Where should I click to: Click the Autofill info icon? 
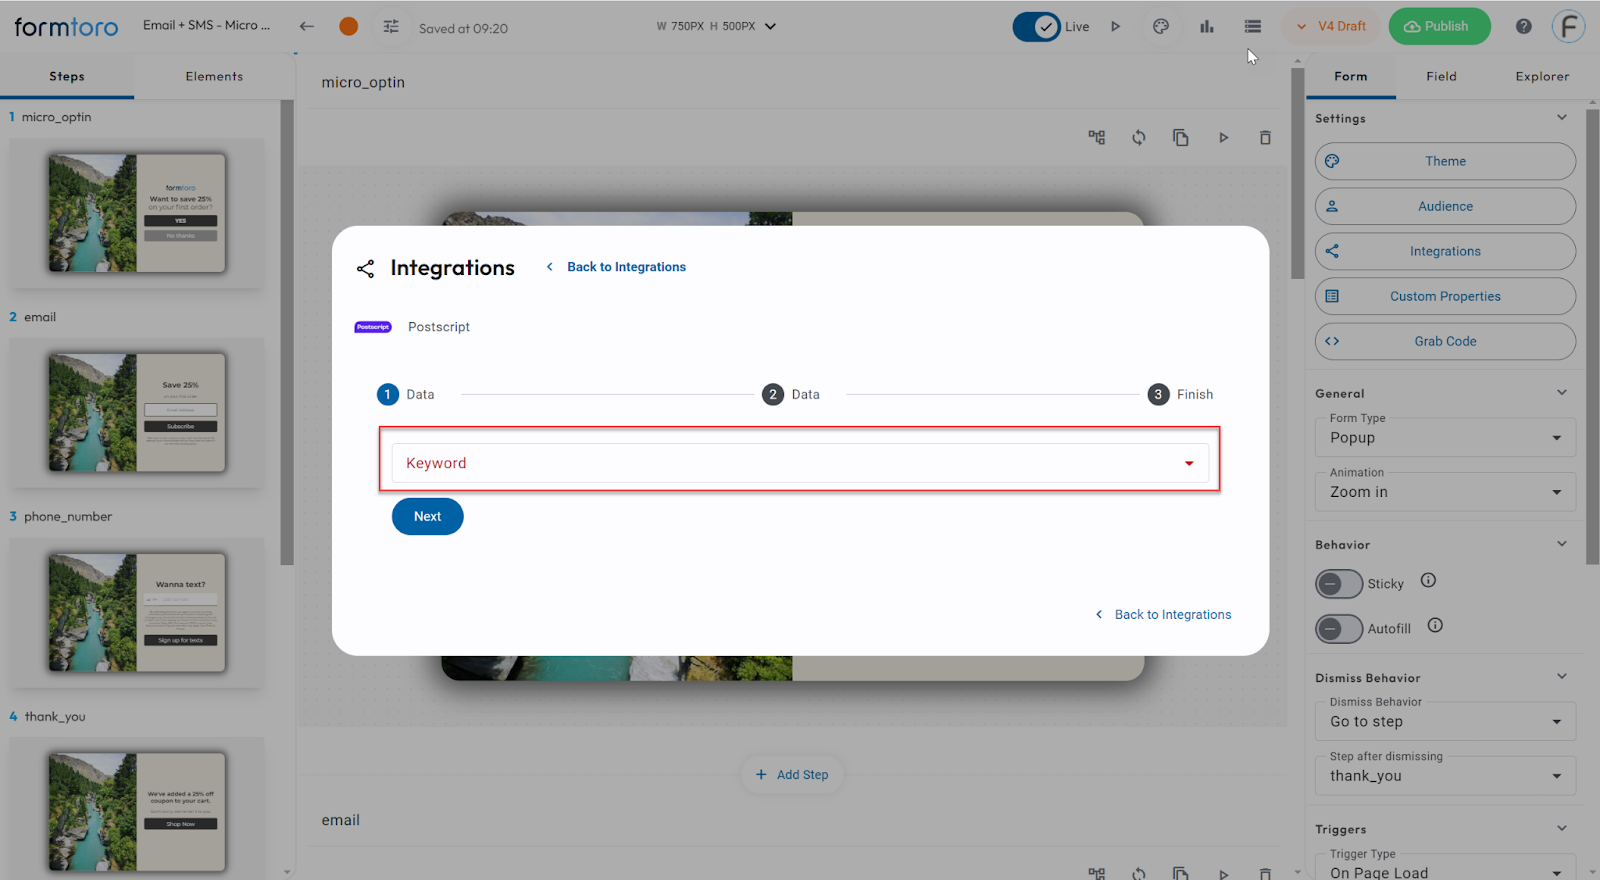coord(1435,625)
